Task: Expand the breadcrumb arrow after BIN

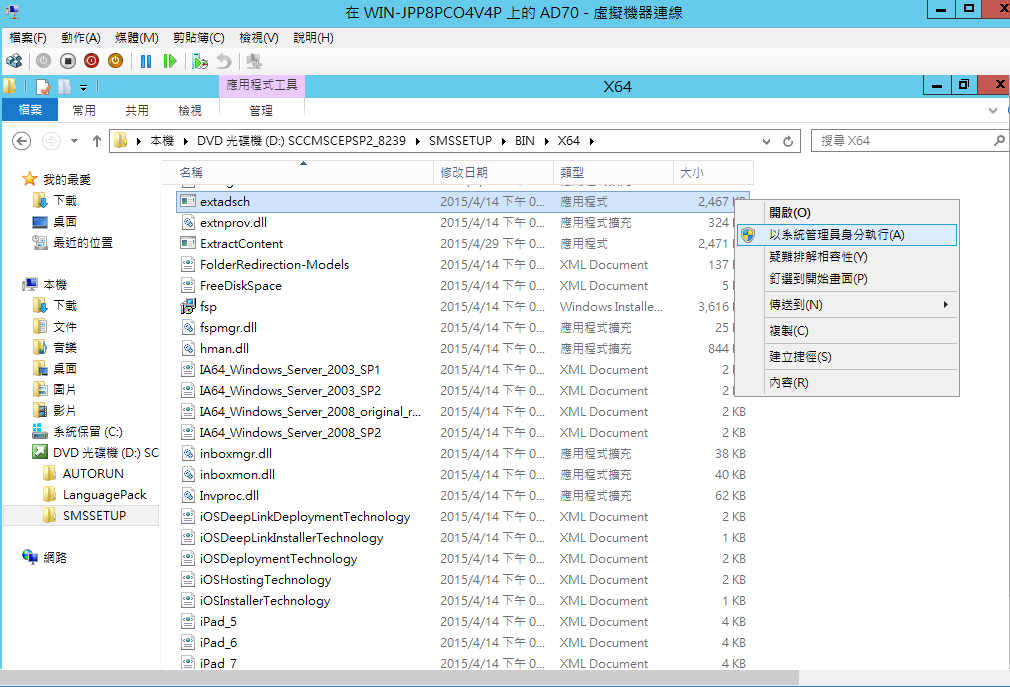Action: coord(546,141)
